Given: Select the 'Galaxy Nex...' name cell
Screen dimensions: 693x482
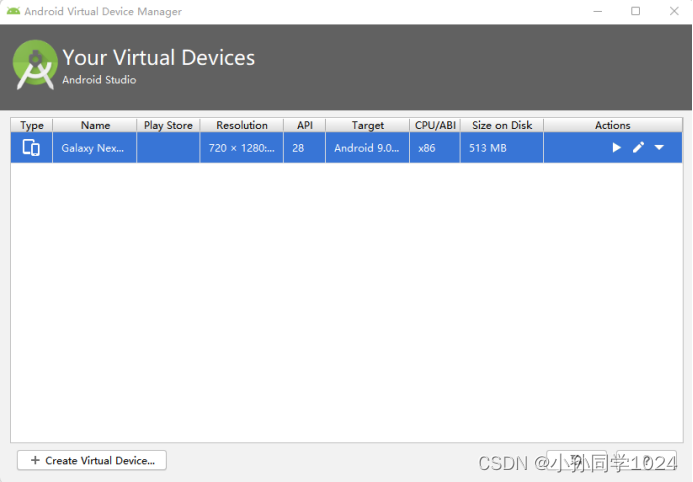Looking at the screenshot, I should [95, 148].
